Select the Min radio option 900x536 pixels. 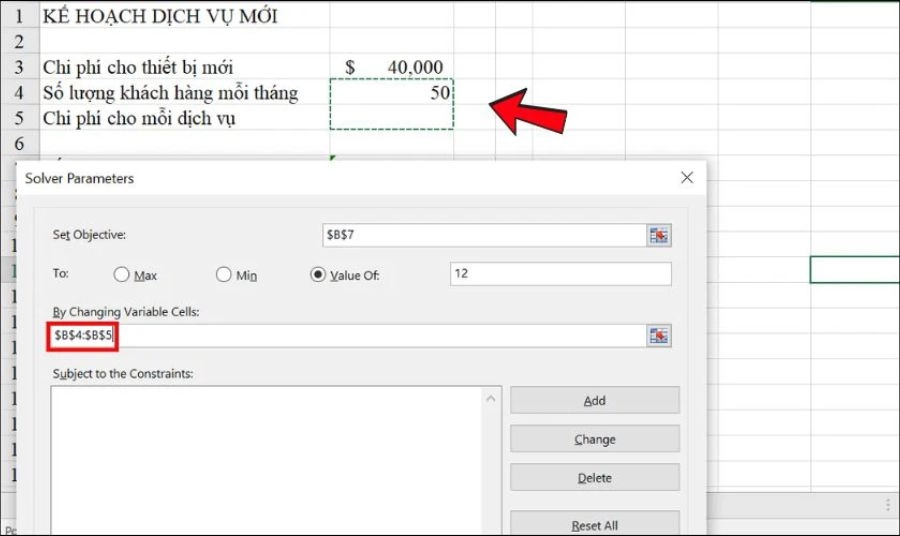point(223,275)
